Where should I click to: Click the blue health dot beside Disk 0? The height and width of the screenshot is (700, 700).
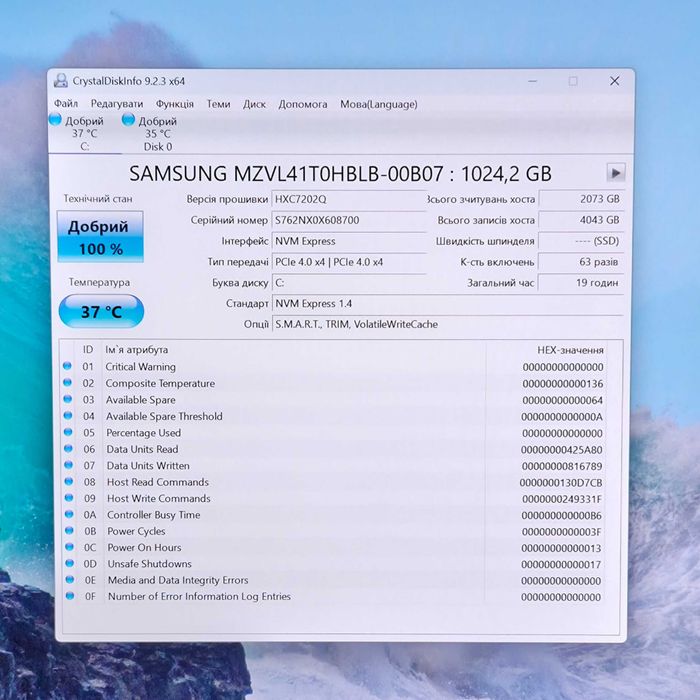click(128, 119)
